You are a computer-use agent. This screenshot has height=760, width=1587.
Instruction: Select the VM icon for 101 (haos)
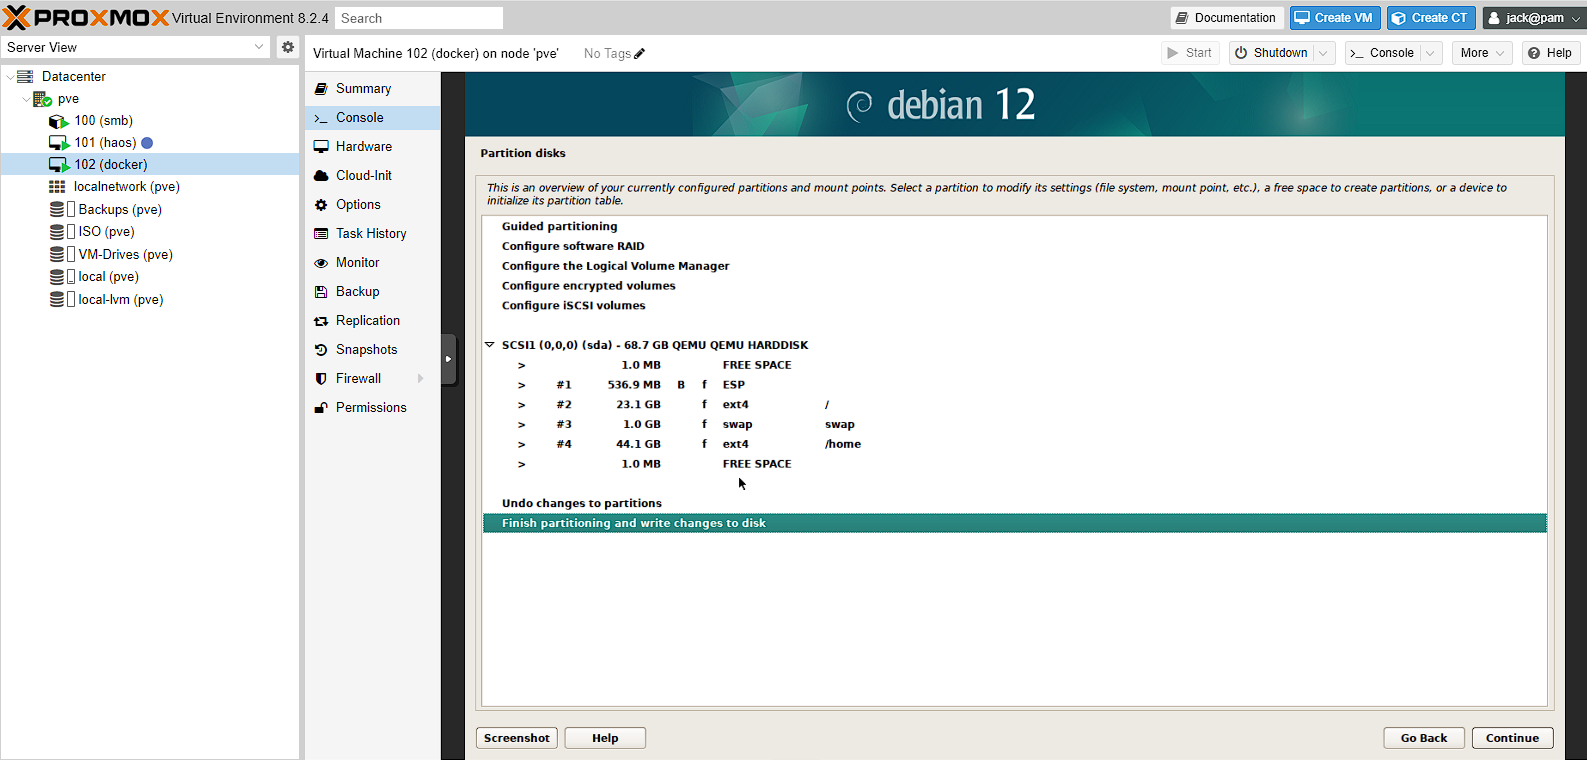coord(59,143)
